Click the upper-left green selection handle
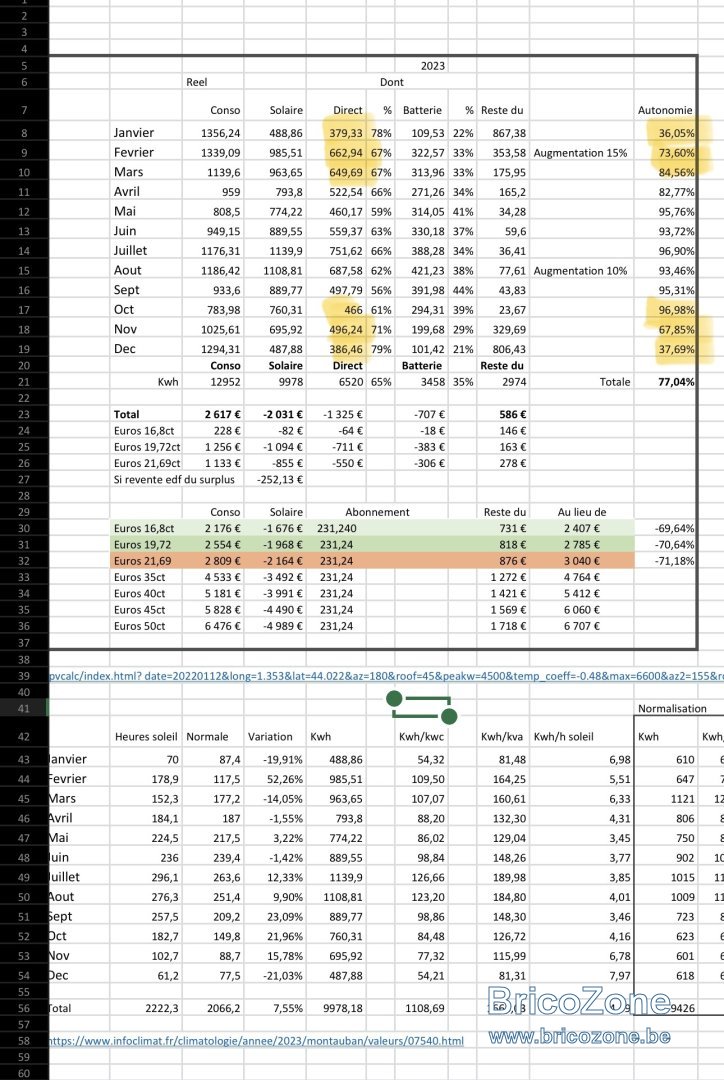This screenshot has height=1080, width=724. (x=394, y=698)
